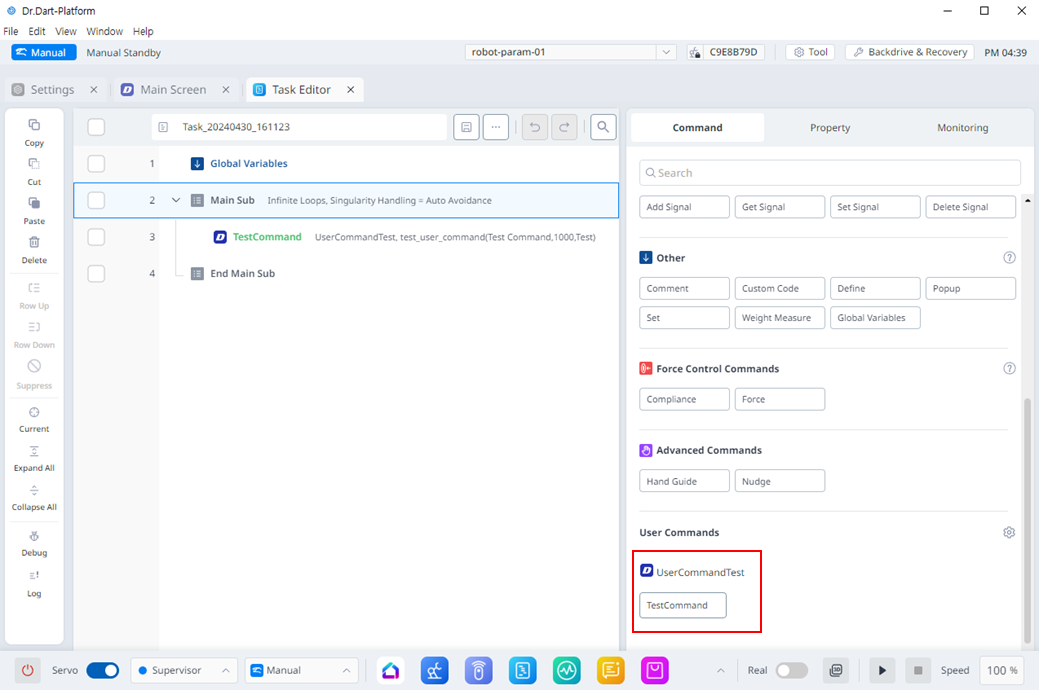1039x690 pixels.
Task: Open the yellow message module icon
Action: (610, 671)
